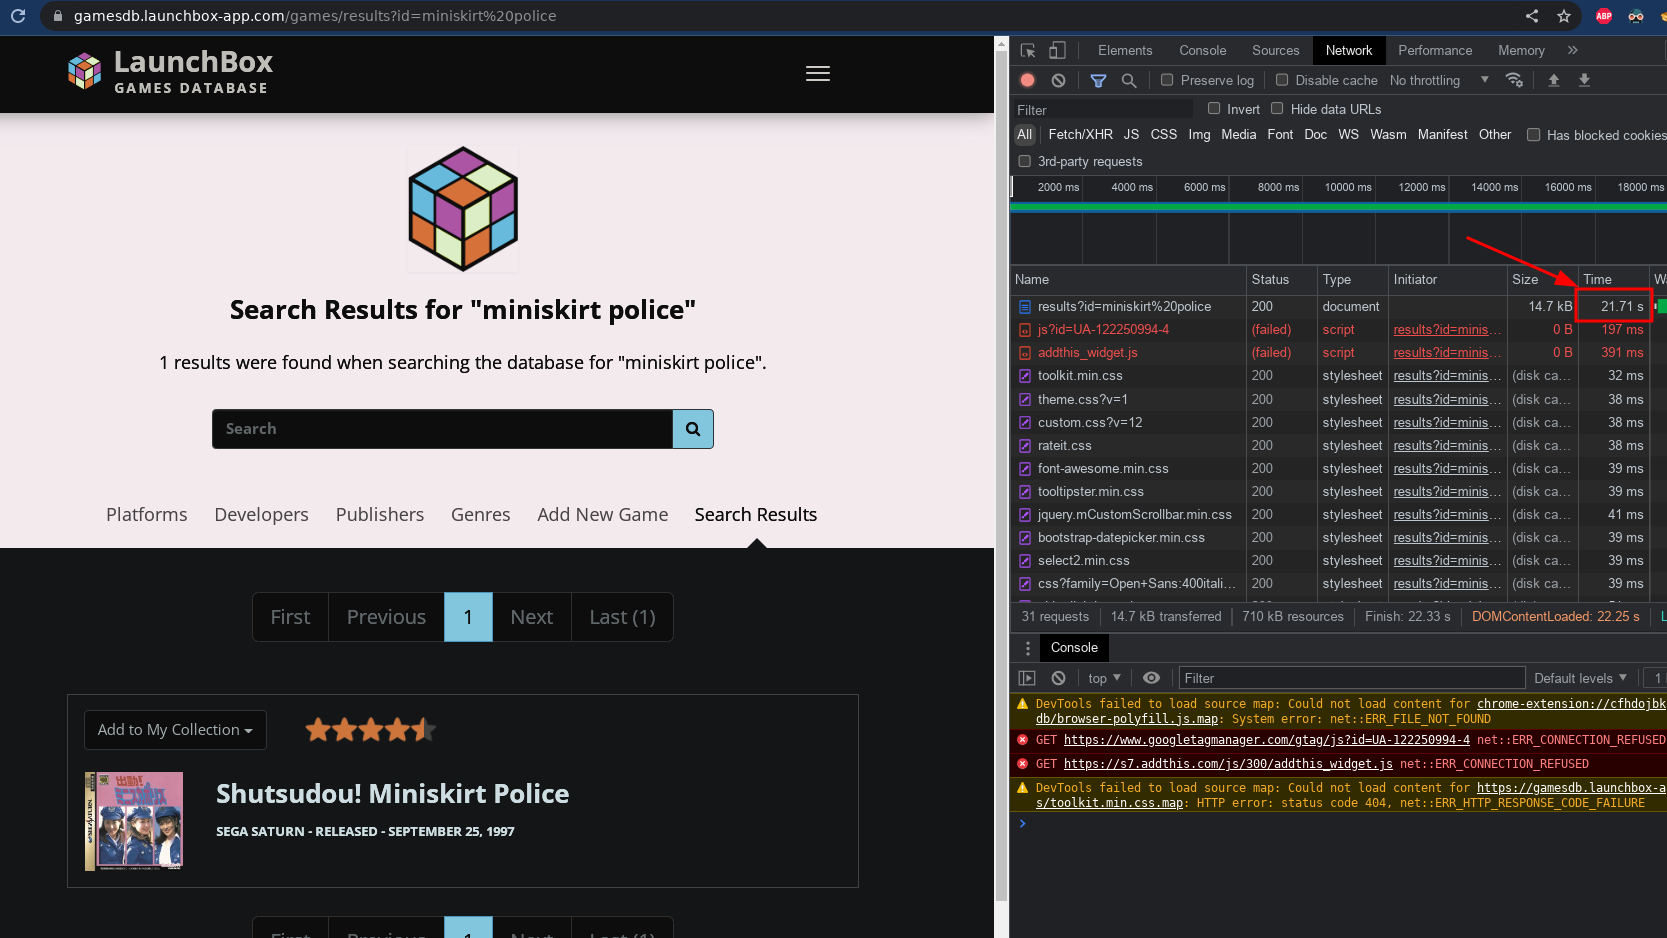Image resolution: width=1667 pixels, height=938 pixels.
Task: Filter requests by Fetch/XHR
Action: coord(1080,134)
